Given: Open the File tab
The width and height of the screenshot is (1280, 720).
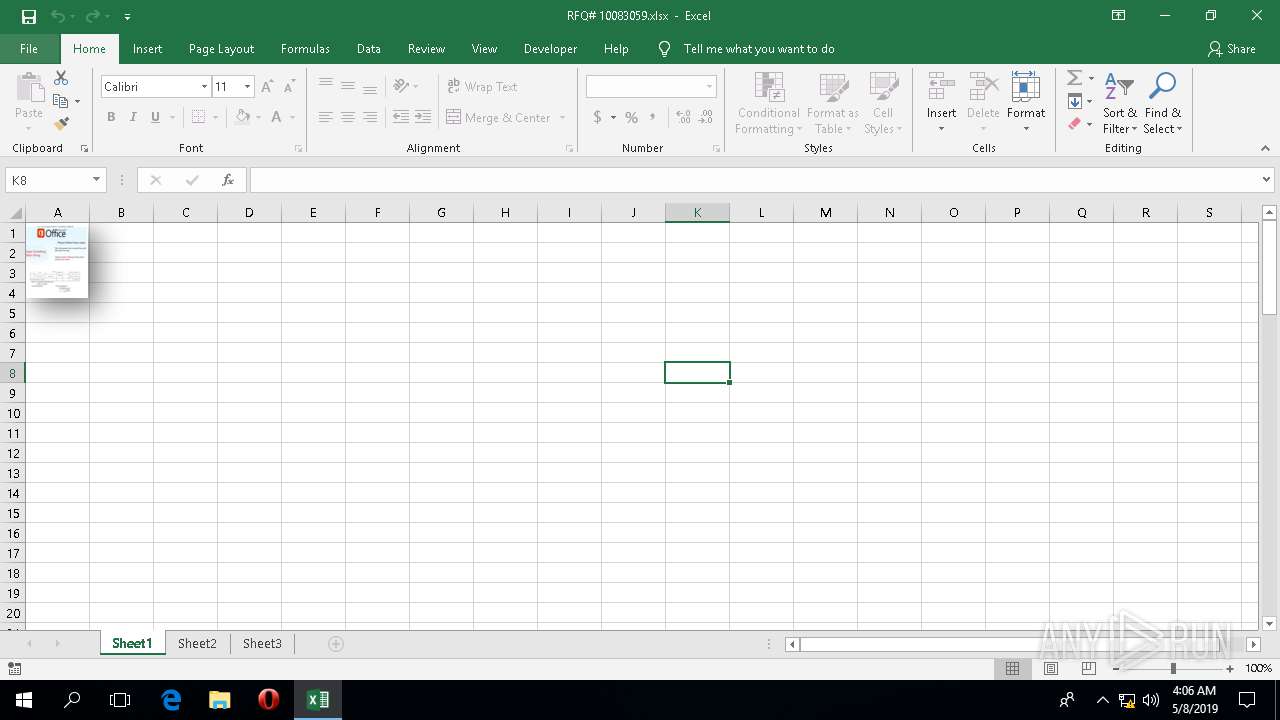Looking at the screenshot, I should 29,48.
